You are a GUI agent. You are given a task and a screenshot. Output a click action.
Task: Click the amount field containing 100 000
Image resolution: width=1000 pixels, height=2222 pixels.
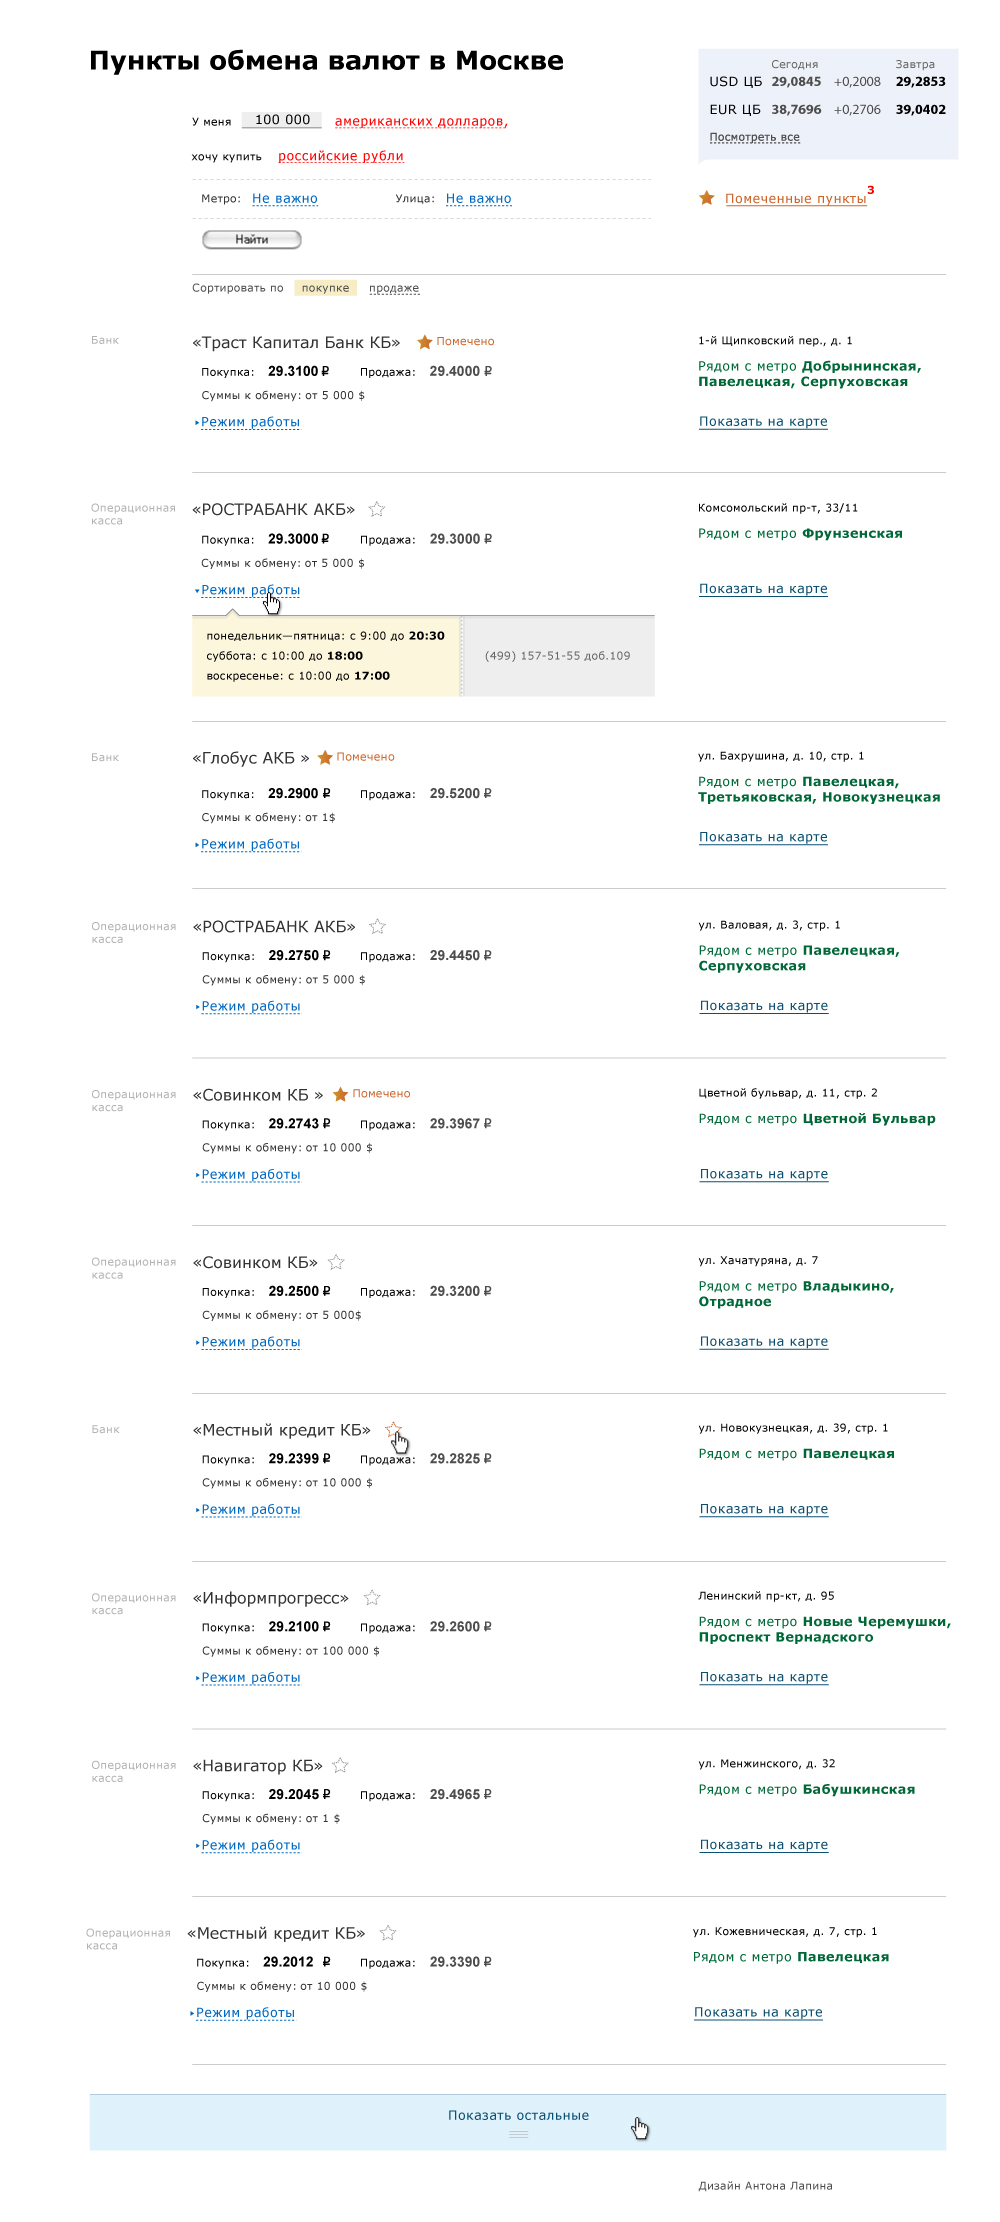pyautogui.click(x=282, y=120)
